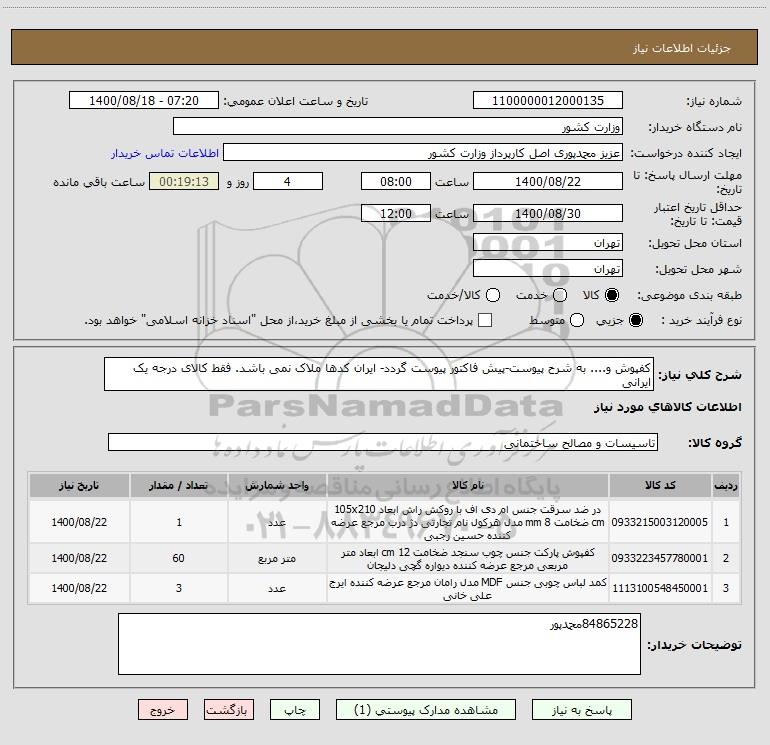Click the price validity date 1400/08/30 field
The height and width of the screenshot is (745, 770).
(x=548, y=213)
